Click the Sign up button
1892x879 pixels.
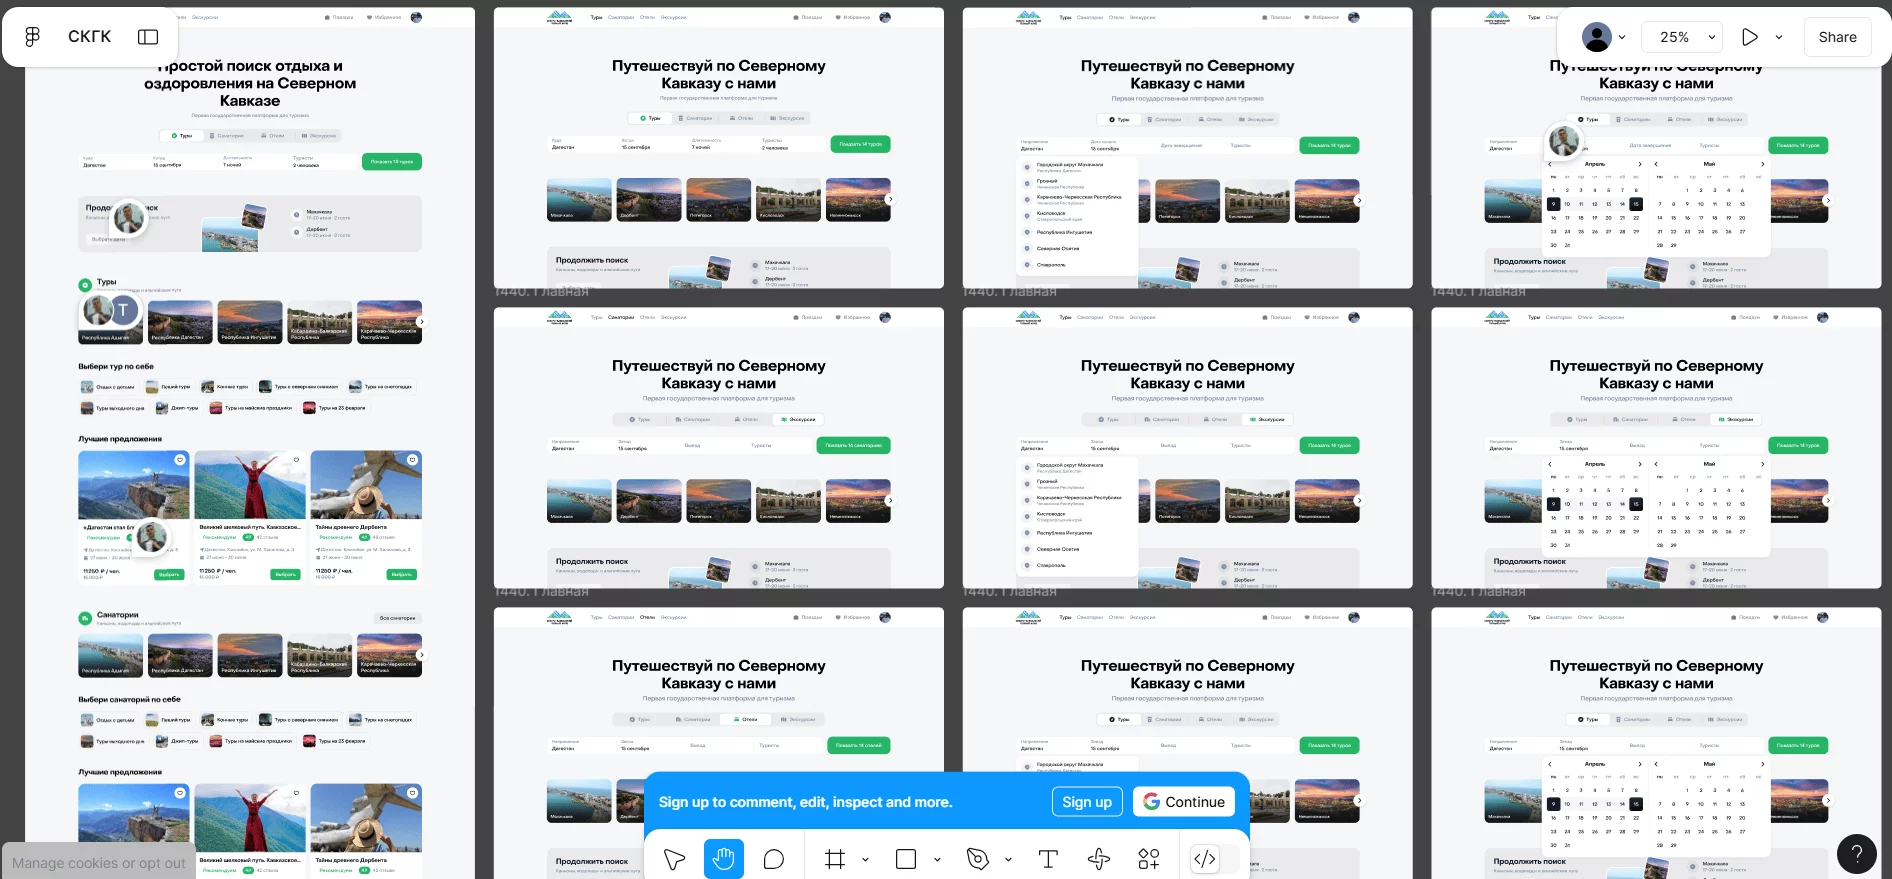click(1086, 802)
